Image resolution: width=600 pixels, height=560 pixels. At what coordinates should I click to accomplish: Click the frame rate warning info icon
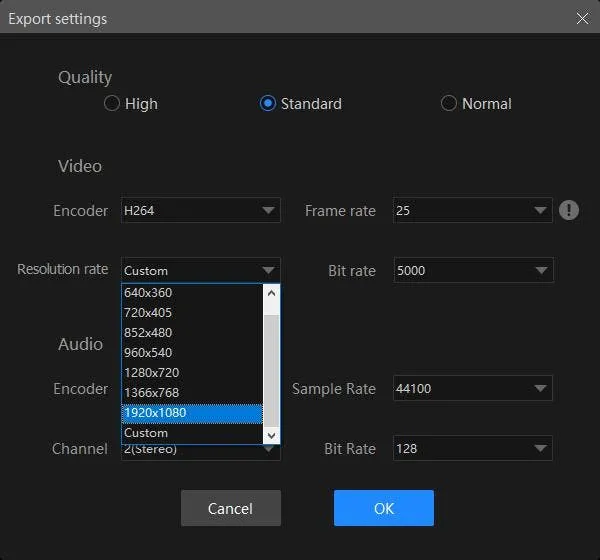click(569, 210)
